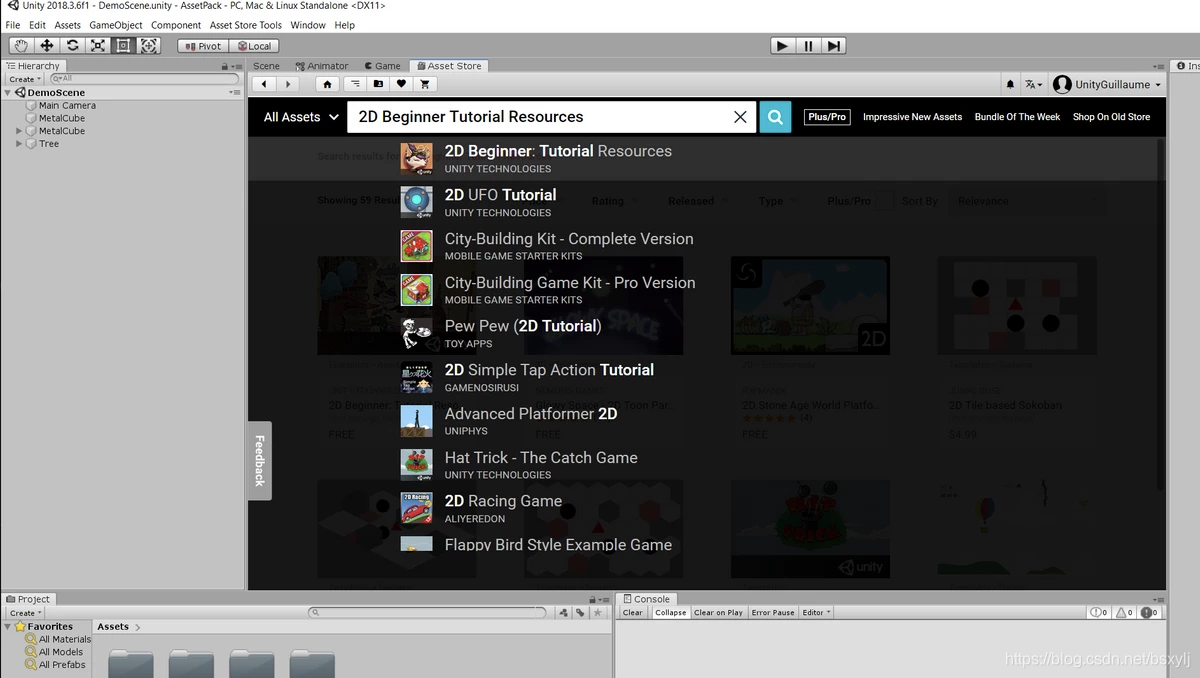
Task: Open All Assets category dropdown
Action: pos(301,117)
